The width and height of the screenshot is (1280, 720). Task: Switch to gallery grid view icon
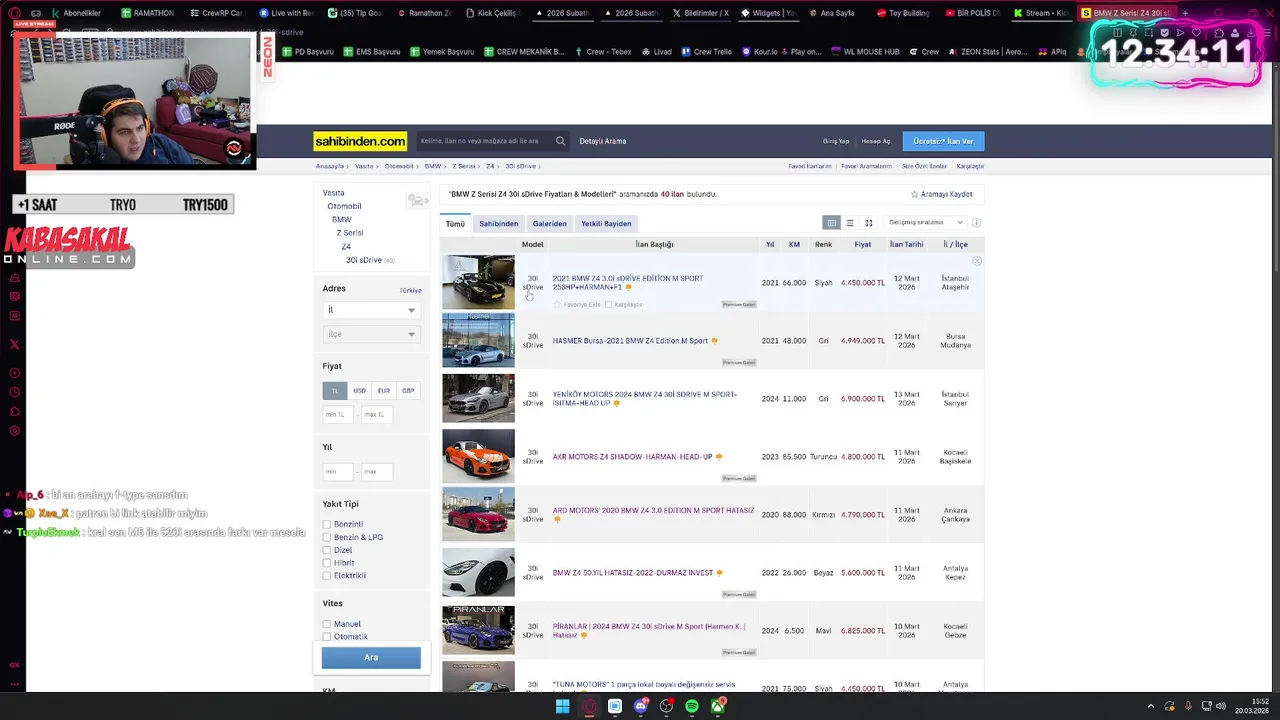pos(868,223)
